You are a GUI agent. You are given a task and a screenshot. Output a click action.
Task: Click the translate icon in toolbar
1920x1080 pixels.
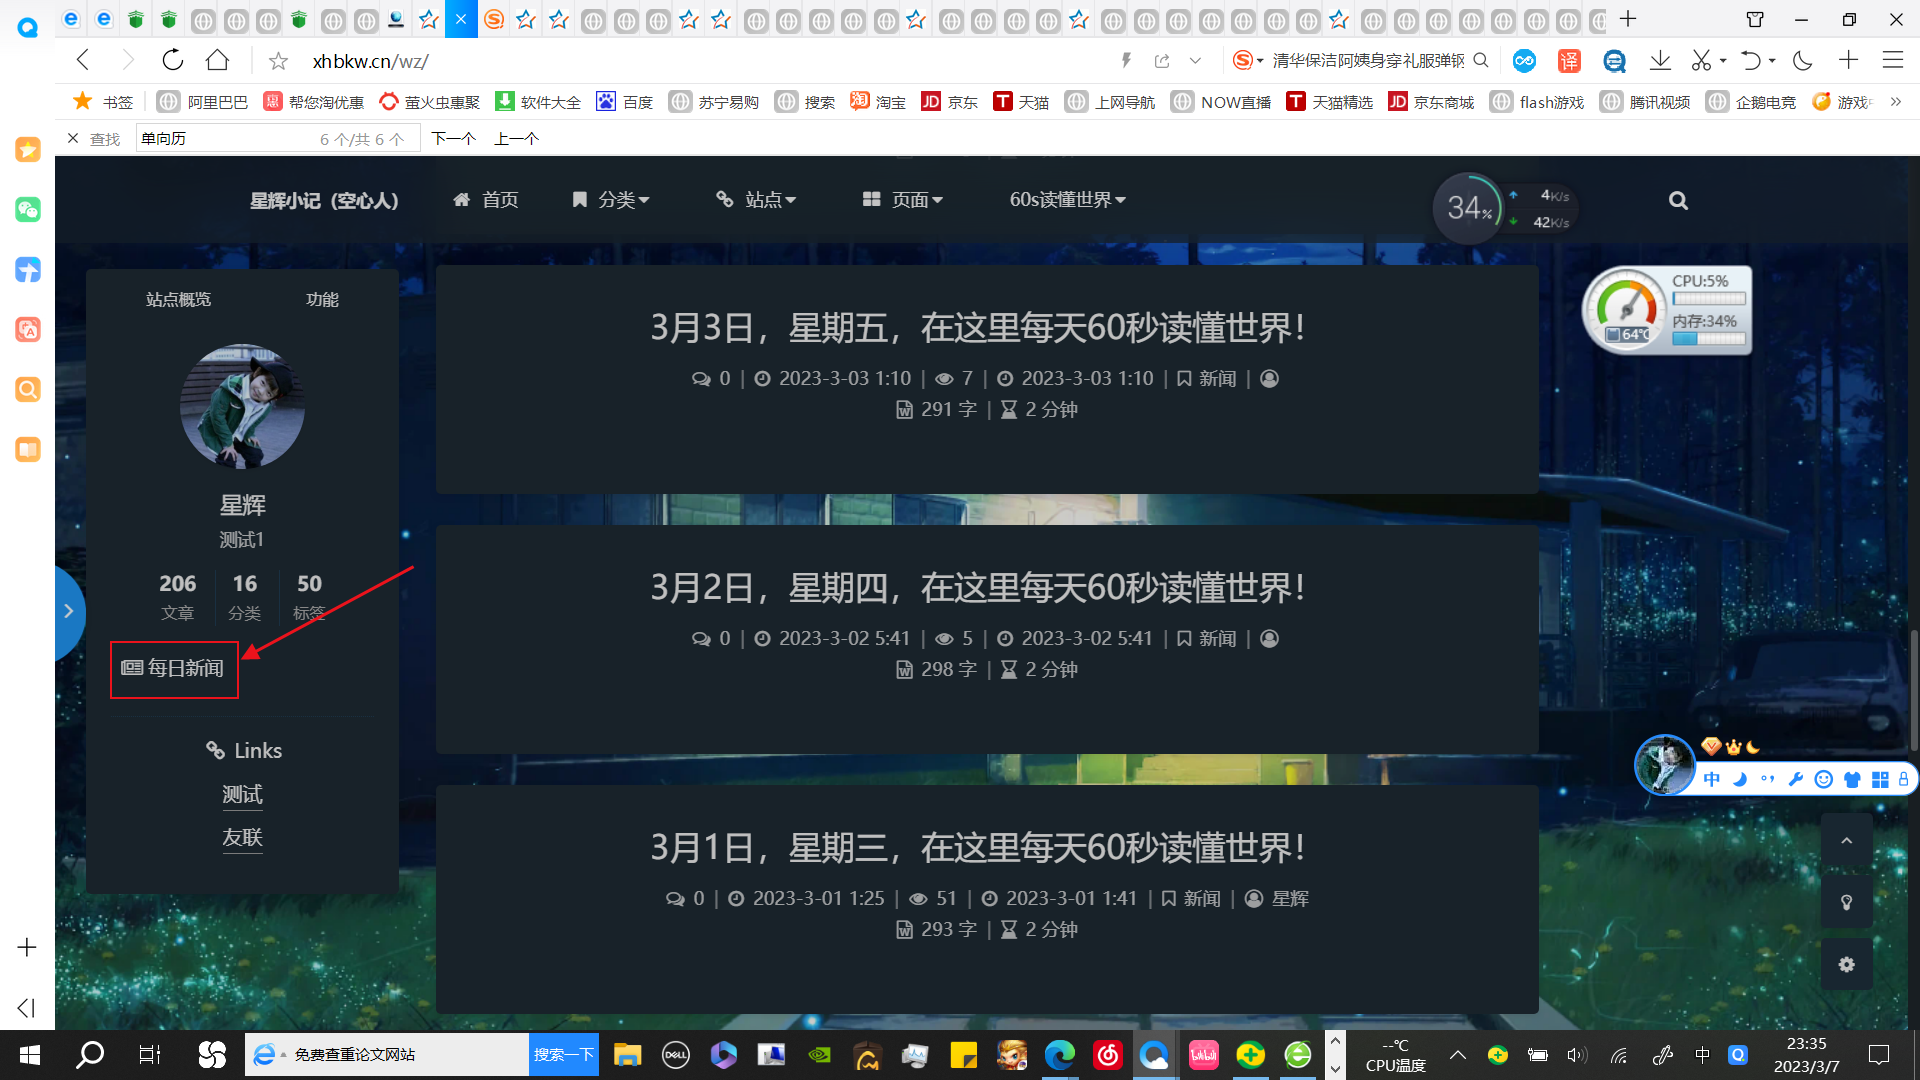tap(1569, 61)
